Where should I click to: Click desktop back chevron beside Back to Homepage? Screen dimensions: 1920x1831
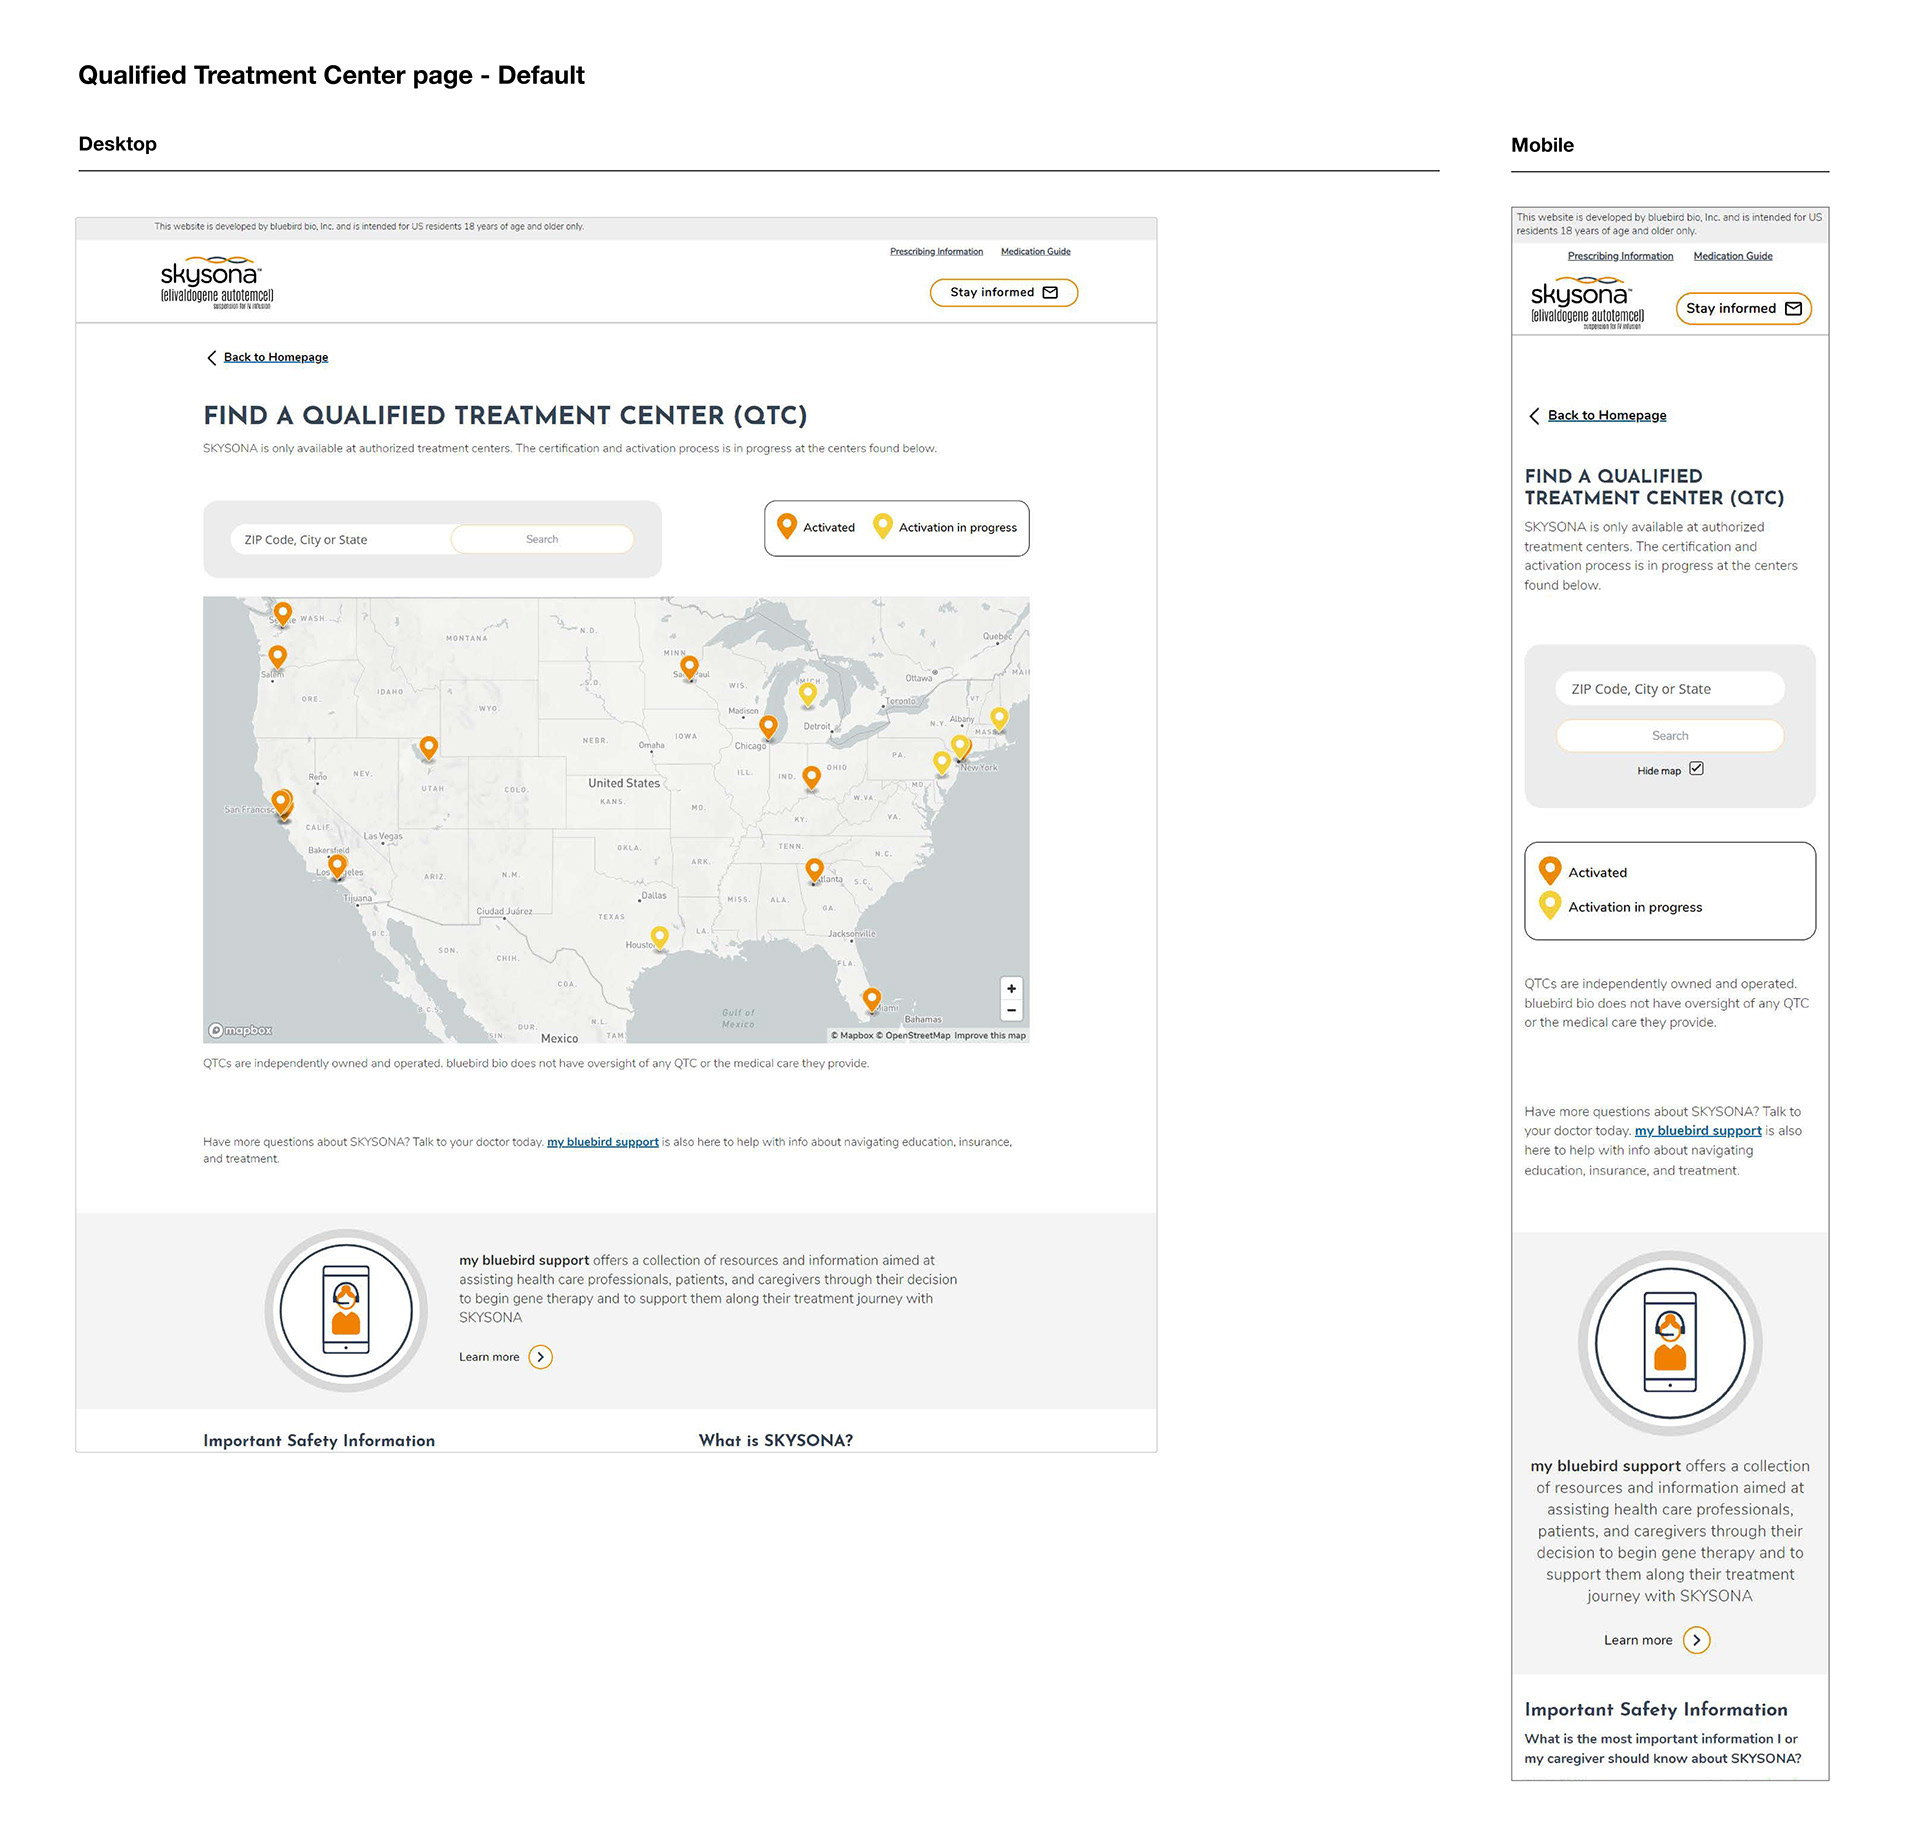click(211, 358)
